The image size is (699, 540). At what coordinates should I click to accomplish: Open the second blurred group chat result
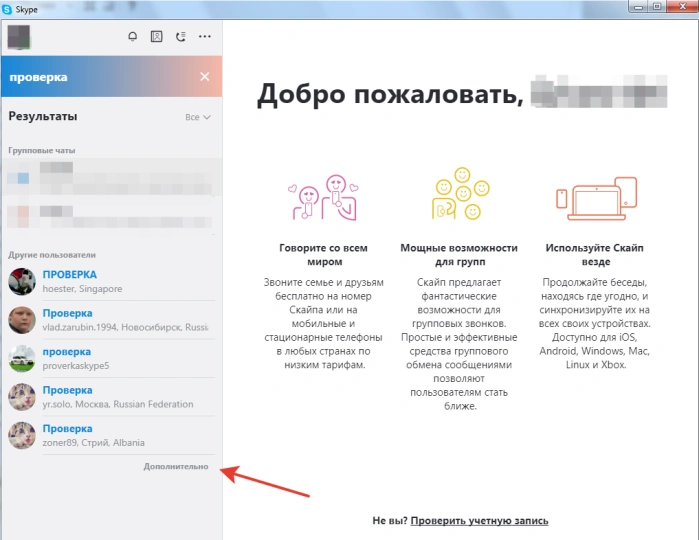tap(111, 216)
